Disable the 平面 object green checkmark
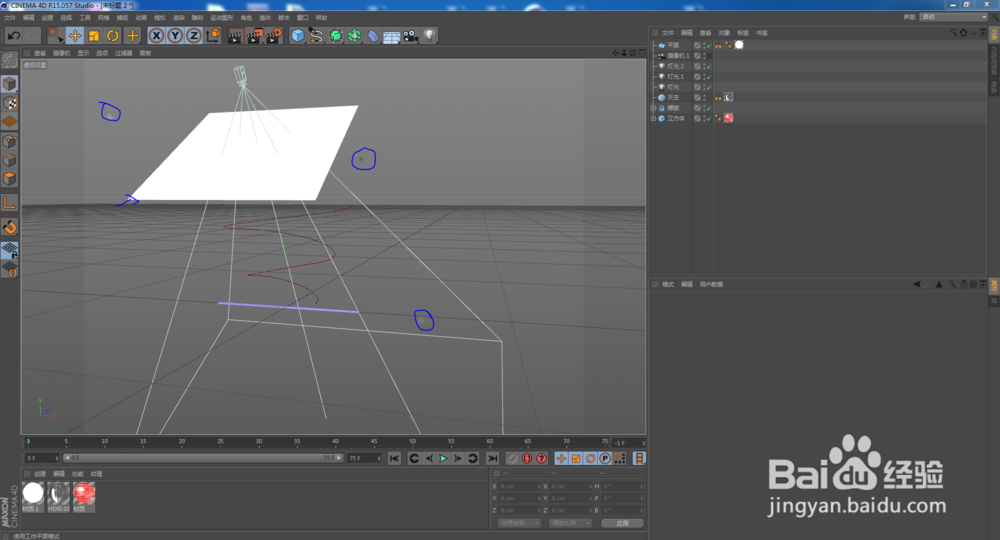 (x=709, y=45)
